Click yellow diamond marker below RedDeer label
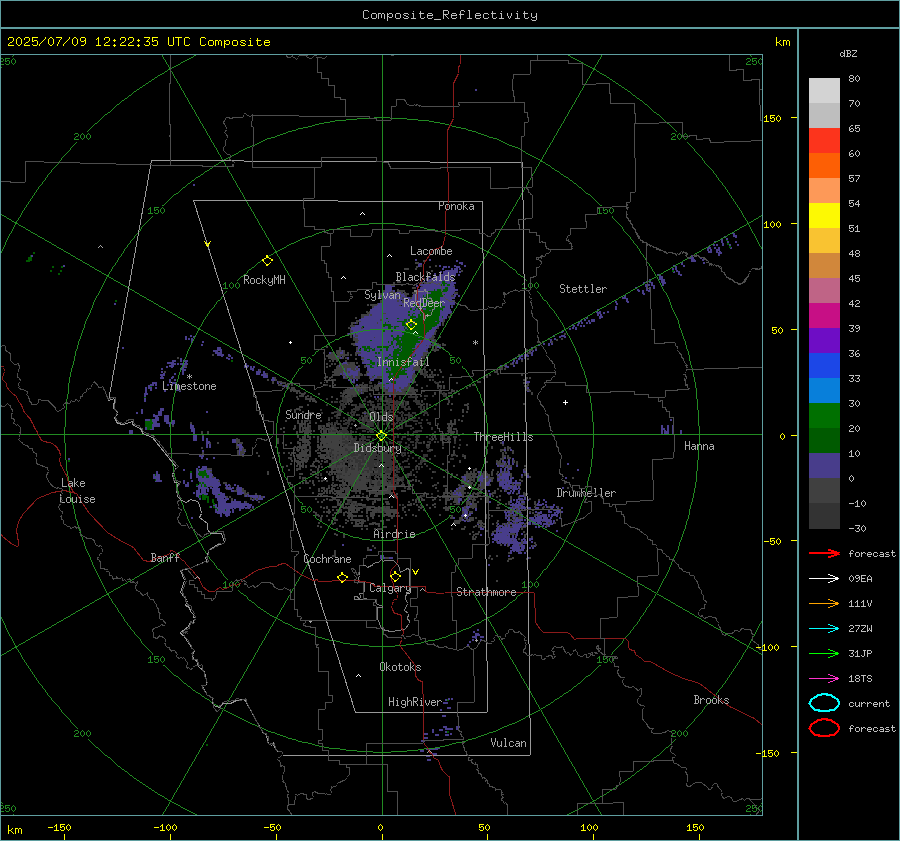The height and width of the screenshot is (841, 900). coord(411,324)
